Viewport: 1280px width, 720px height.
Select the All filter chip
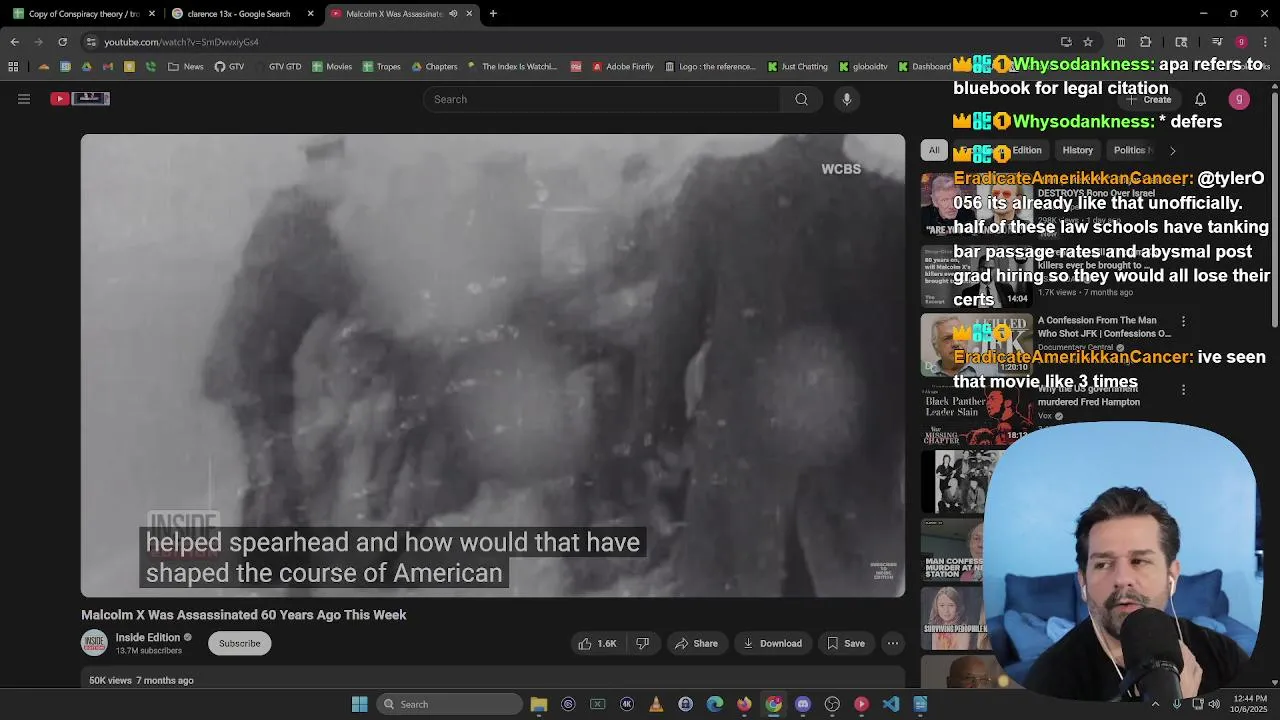(x=934, y=150)
